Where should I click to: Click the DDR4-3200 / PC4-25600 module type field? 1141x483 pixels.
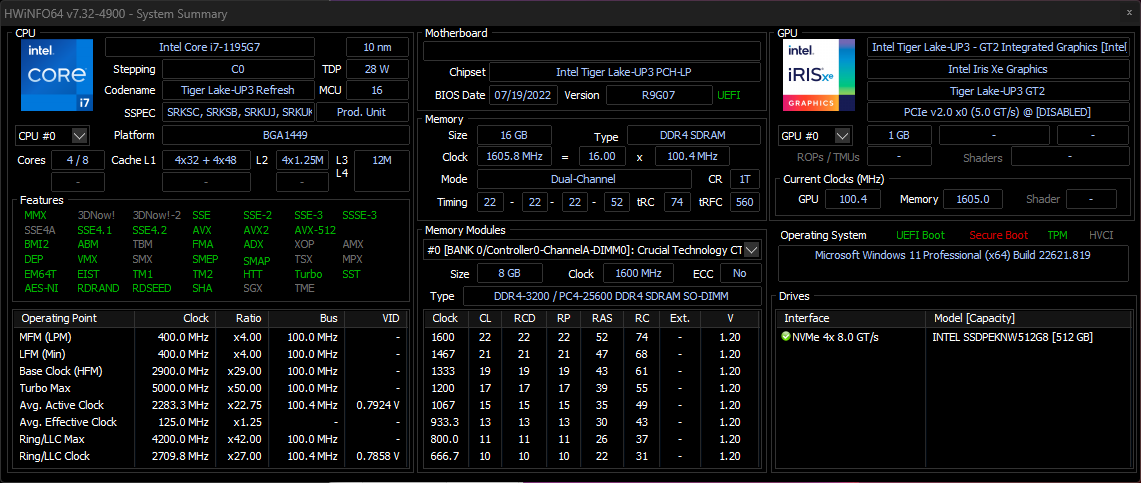point(612,296)
